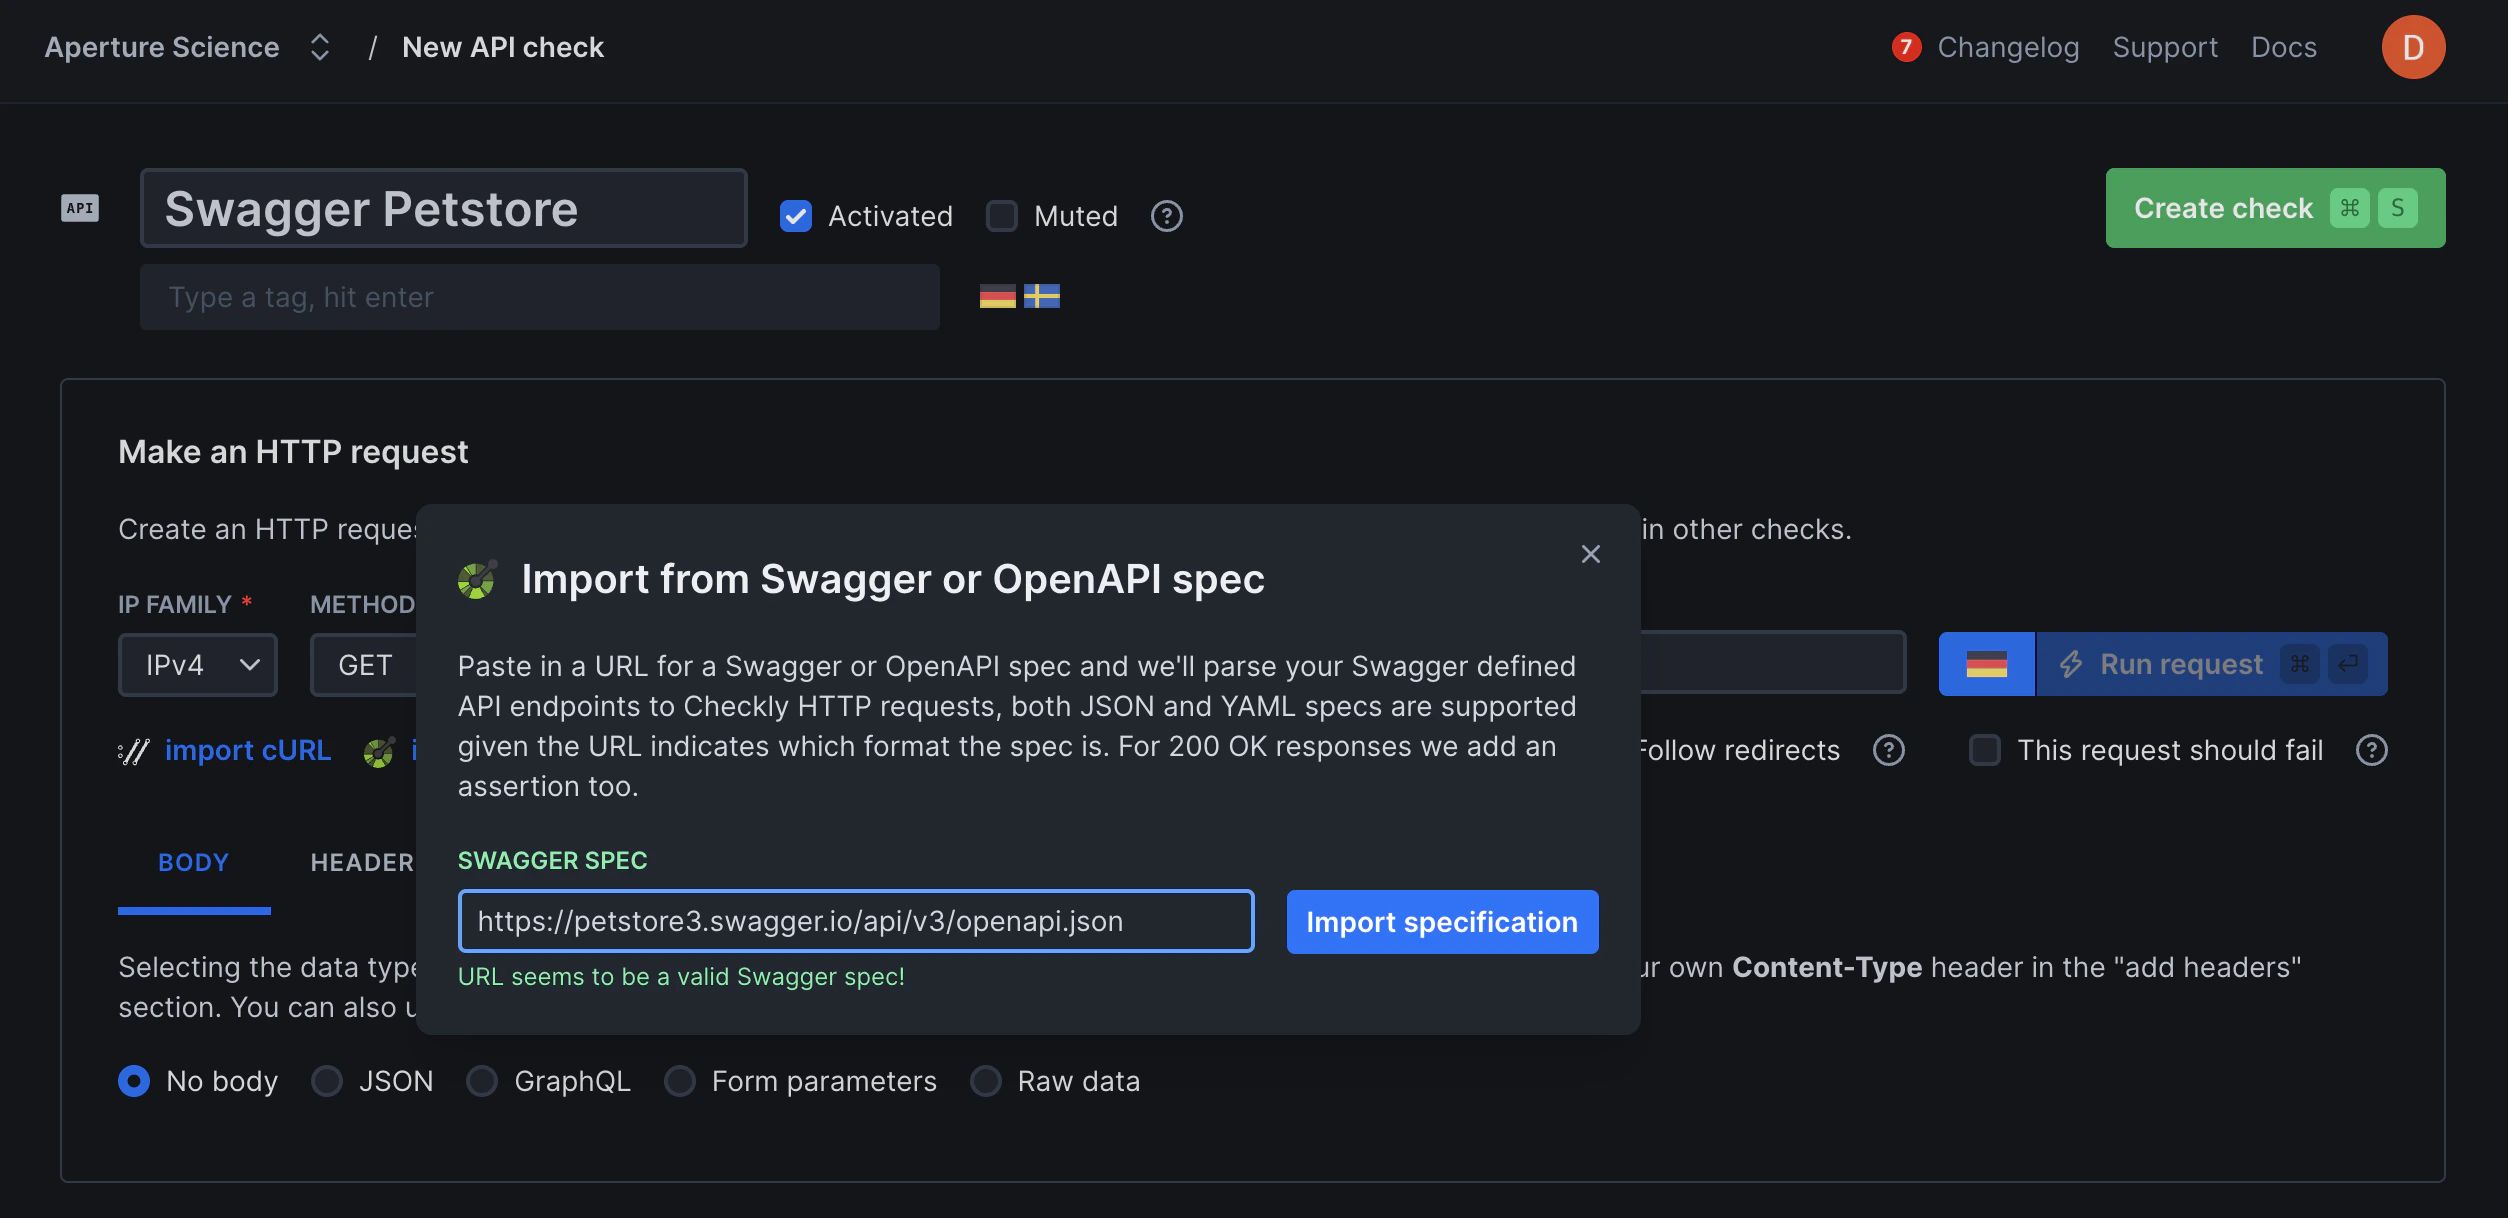The height and width of the screenshot is (1218, 2508).
Task: Click the help icon beside Follow redirects
Action: 1889,750
